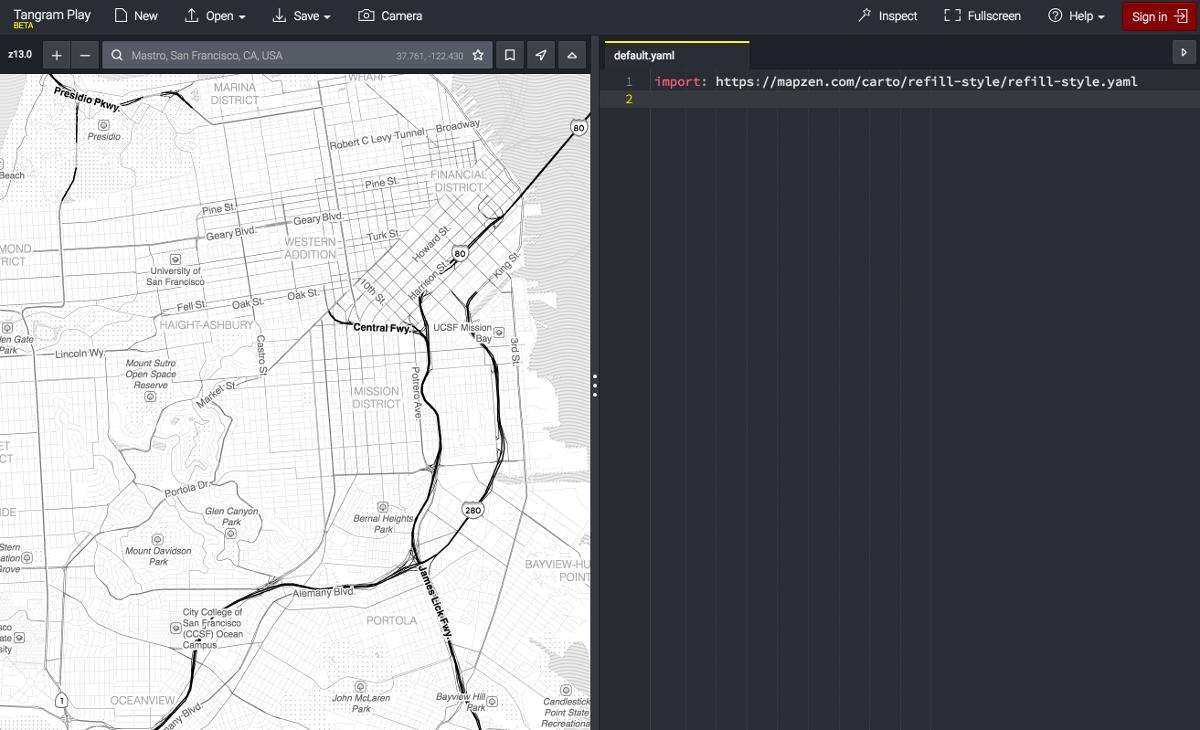The width and height of the screenshot is (1200, 730).
Task: Open the Open dropdown menu
Action: tap(215, 16)
